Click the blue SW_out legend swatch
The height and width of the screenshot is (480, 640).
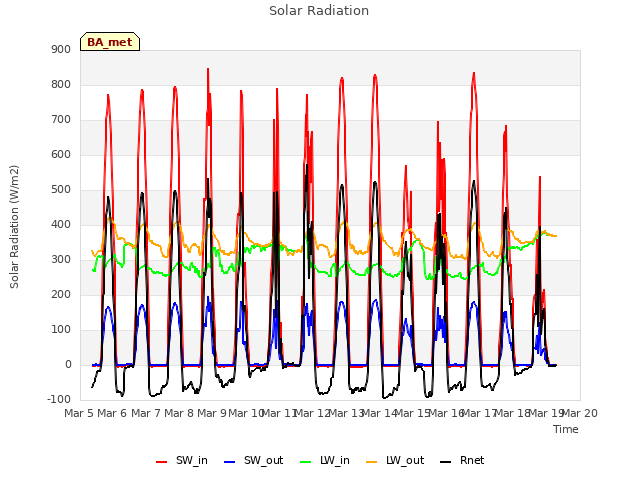(x=230, y=462)
